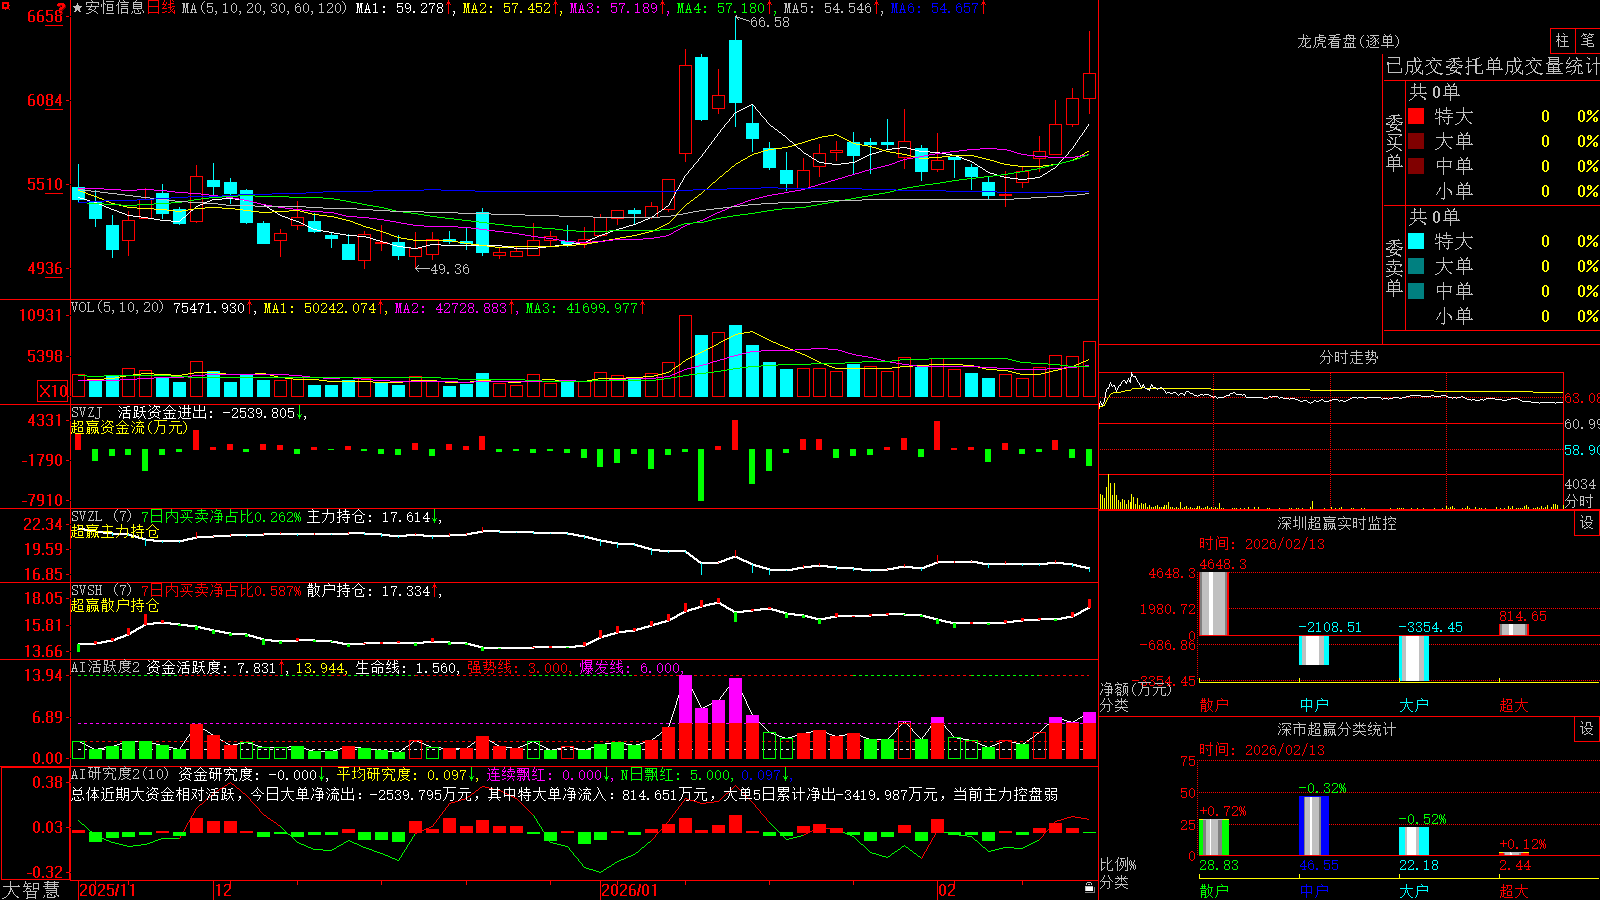Screen dimensions: 1600x900
Task: Select 超大 category in 深圳超赢实时监控
Action: point(1514,705)
